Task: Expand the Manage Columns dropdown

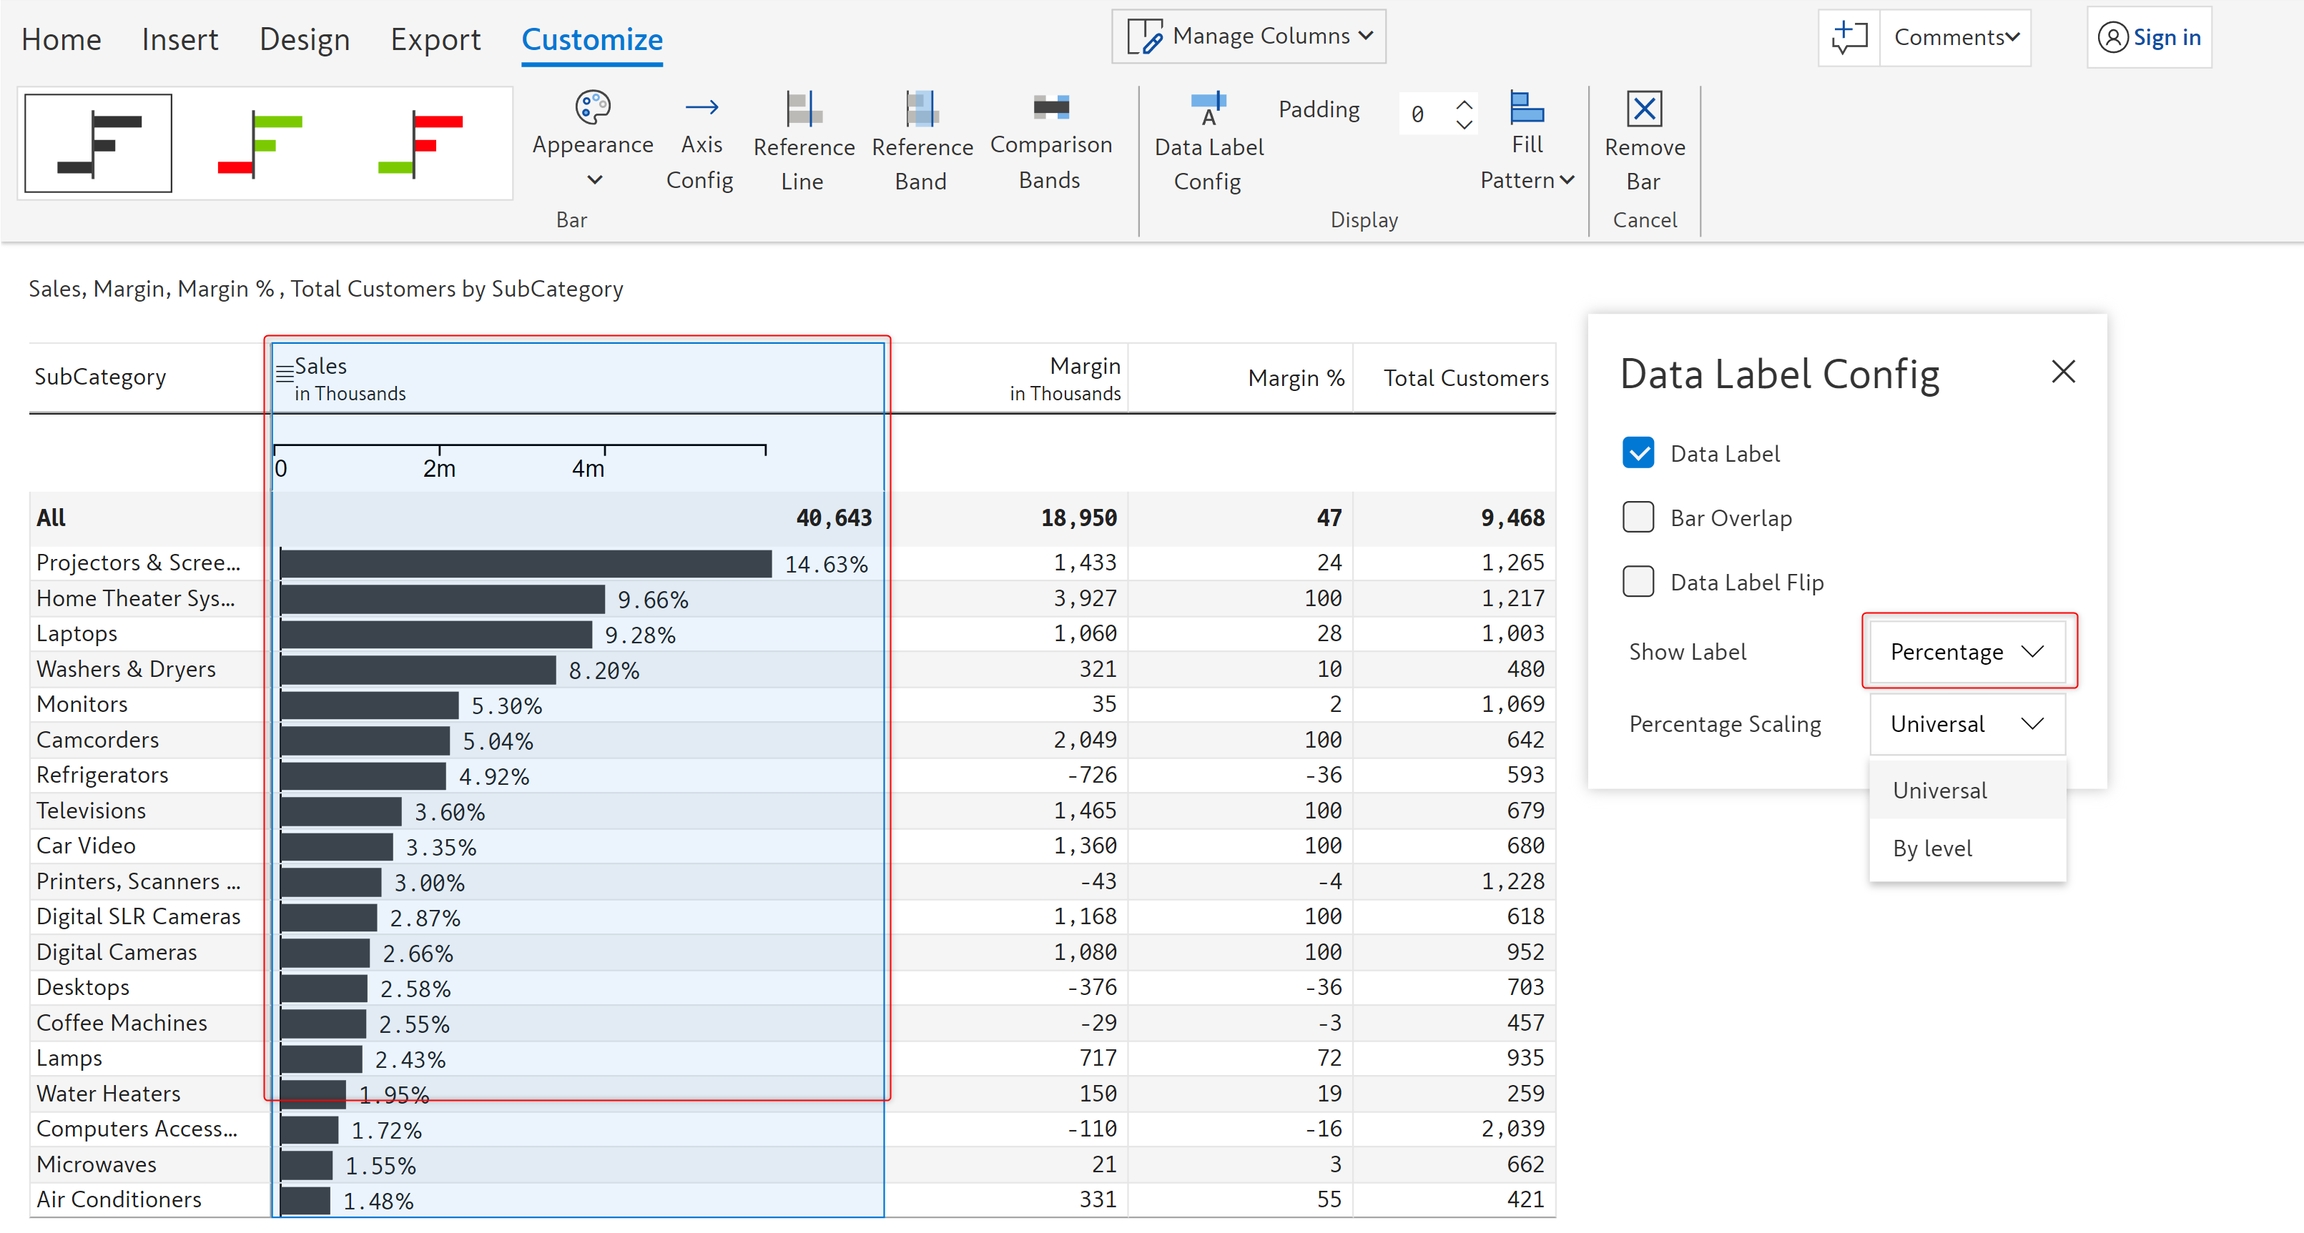Action: (x=1249, y=37)
